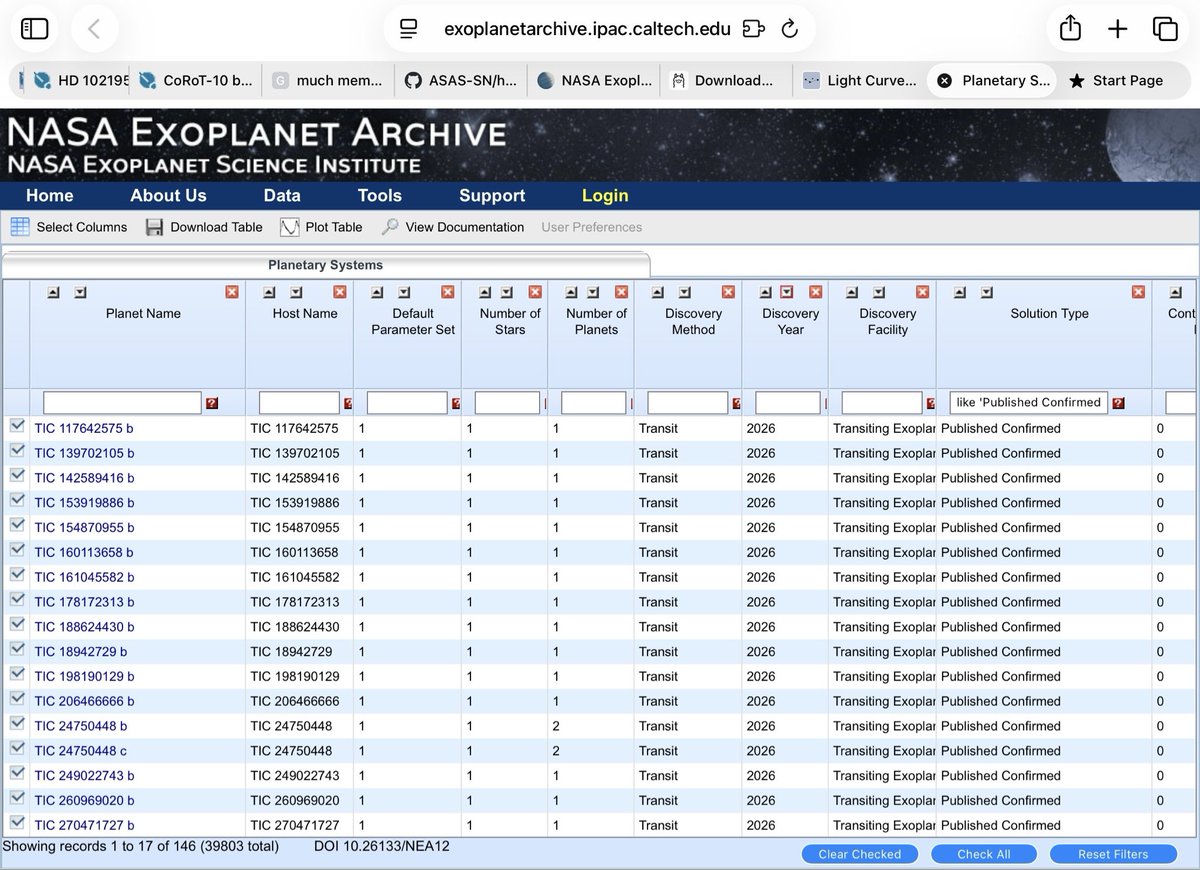Image resolution: width=1200 pixels, height=870 pixels.
Task: Uncheck the TIC 24750448 c row
Action: pos(16,750)
